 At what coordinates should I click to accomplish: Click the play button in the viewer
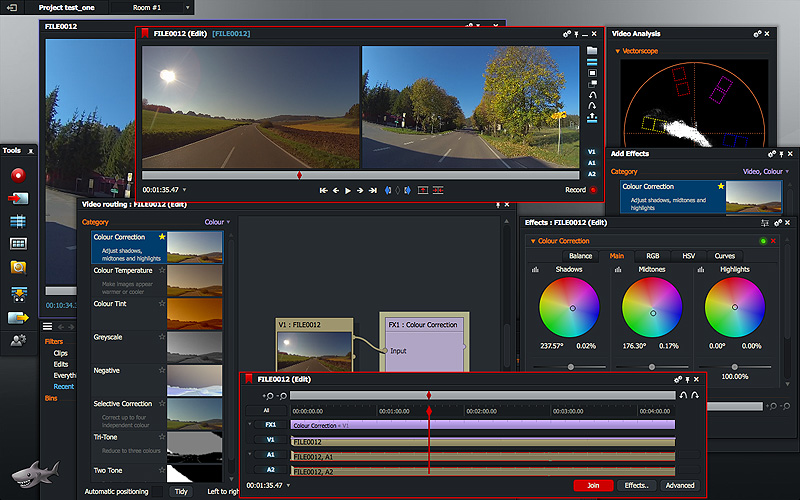click(x=348, y=190)
